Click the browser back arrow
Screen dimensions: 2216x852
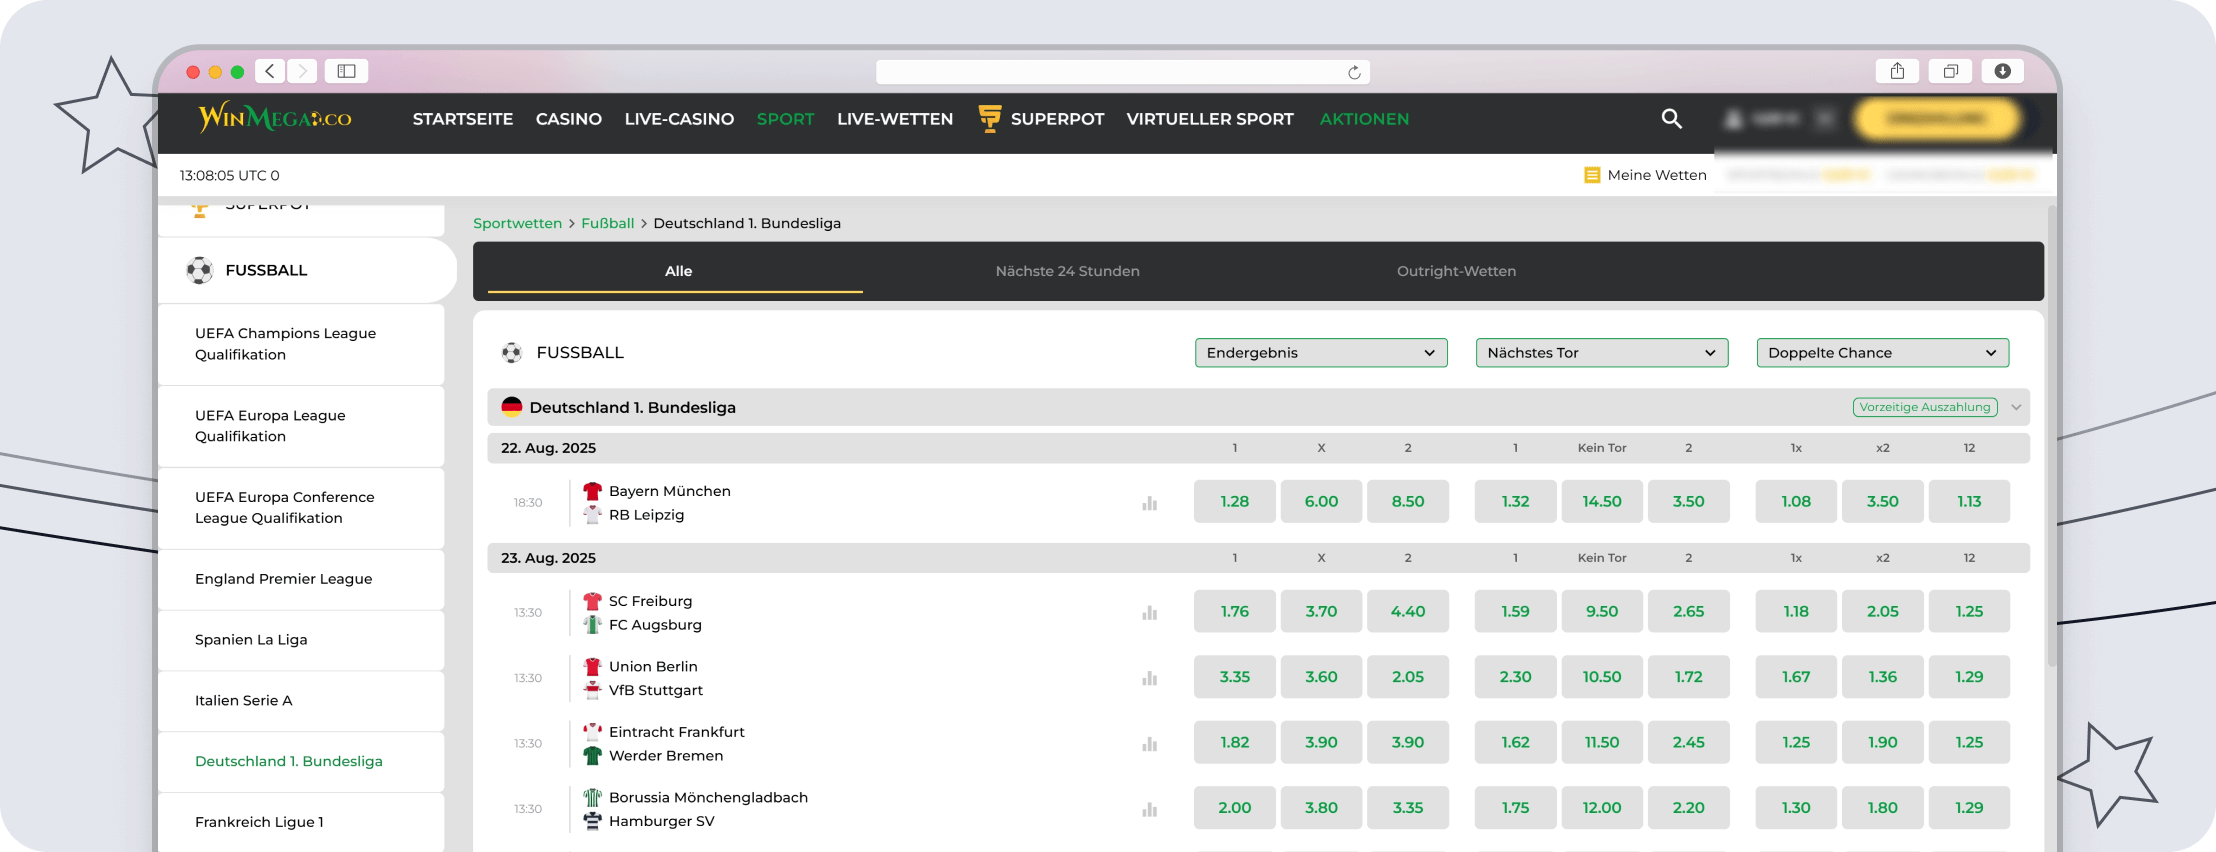(x=269, y=71)
